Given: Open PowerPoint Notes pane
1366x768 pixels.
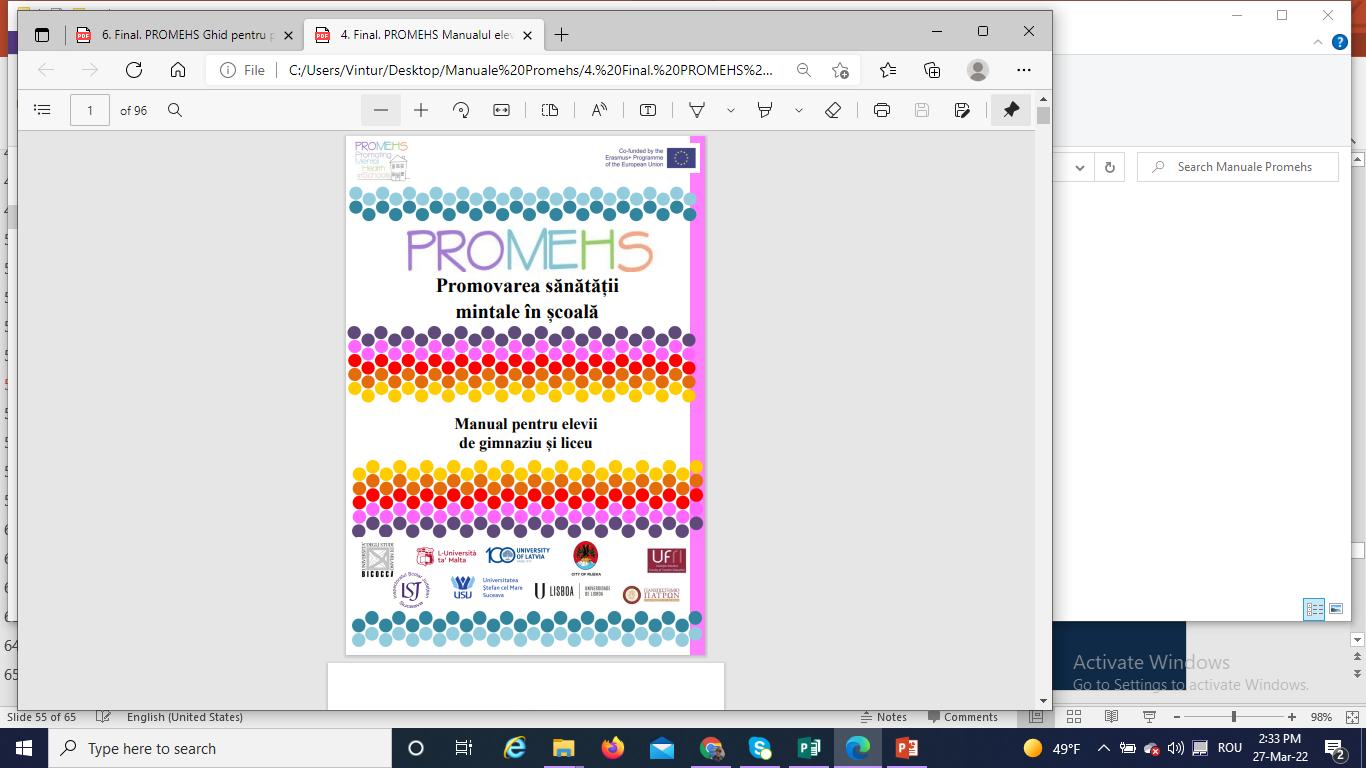Looking at the screenshot, I should click(884, 717).
